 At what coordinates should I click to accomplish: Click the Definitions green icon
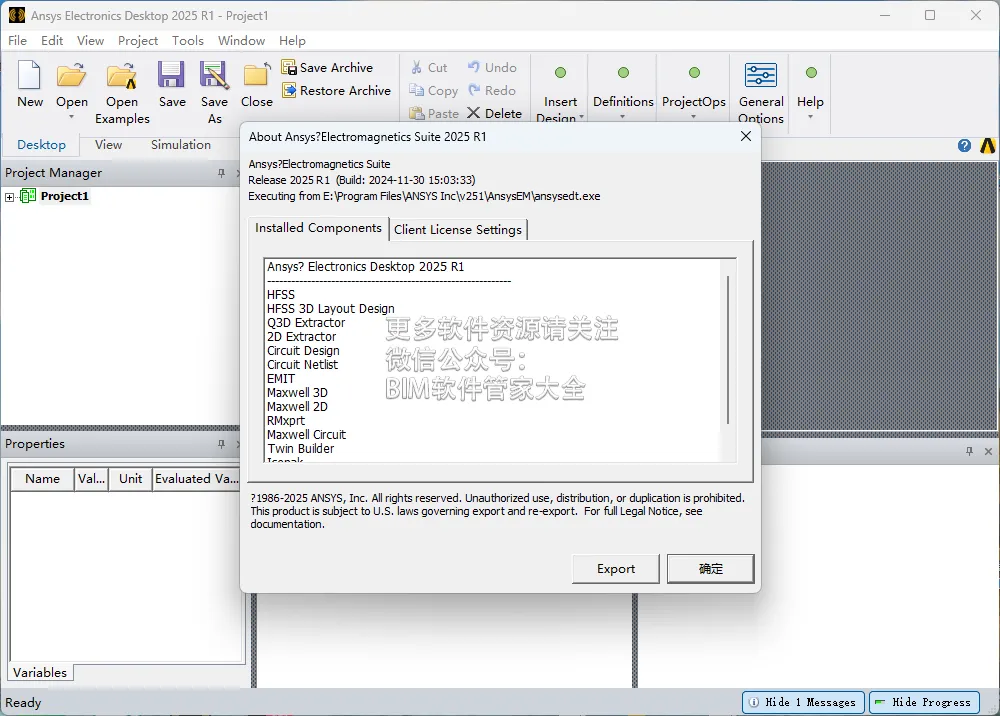623,73
